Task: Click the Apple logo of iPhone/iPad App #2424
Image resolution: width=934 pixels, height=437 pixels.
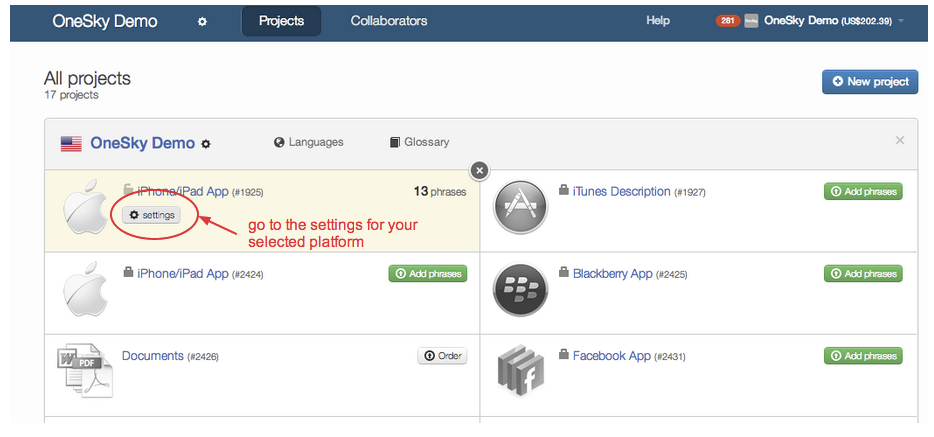Action: 86,289
